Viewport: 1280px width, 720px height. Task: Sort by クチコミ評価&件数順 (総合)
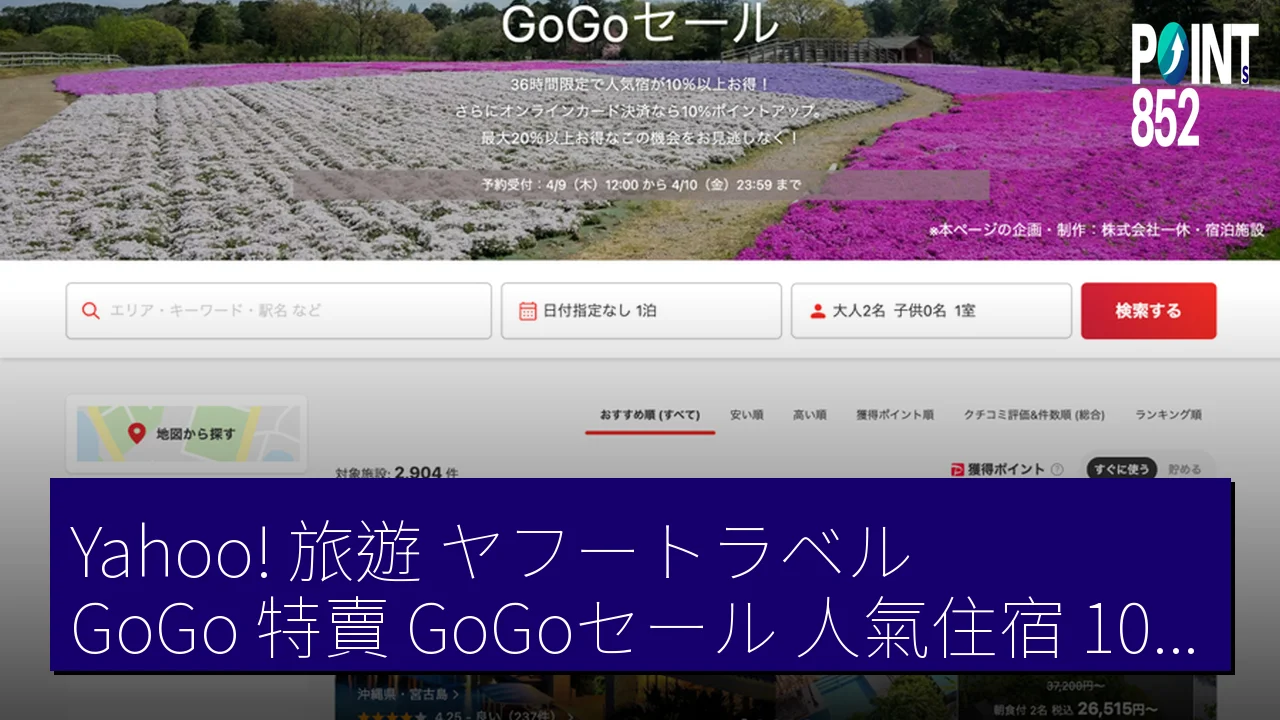[x=1034, y=415]
